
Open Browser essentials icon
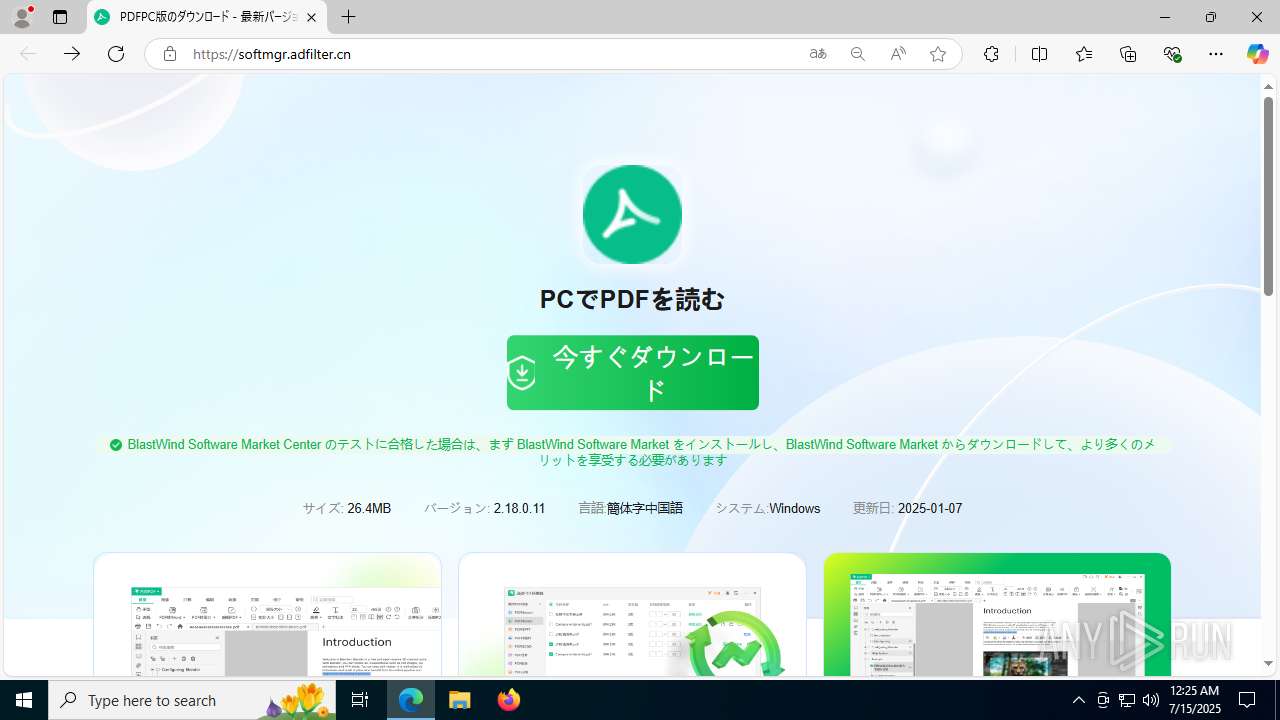pyautogui.click(x=1173, y=54)
